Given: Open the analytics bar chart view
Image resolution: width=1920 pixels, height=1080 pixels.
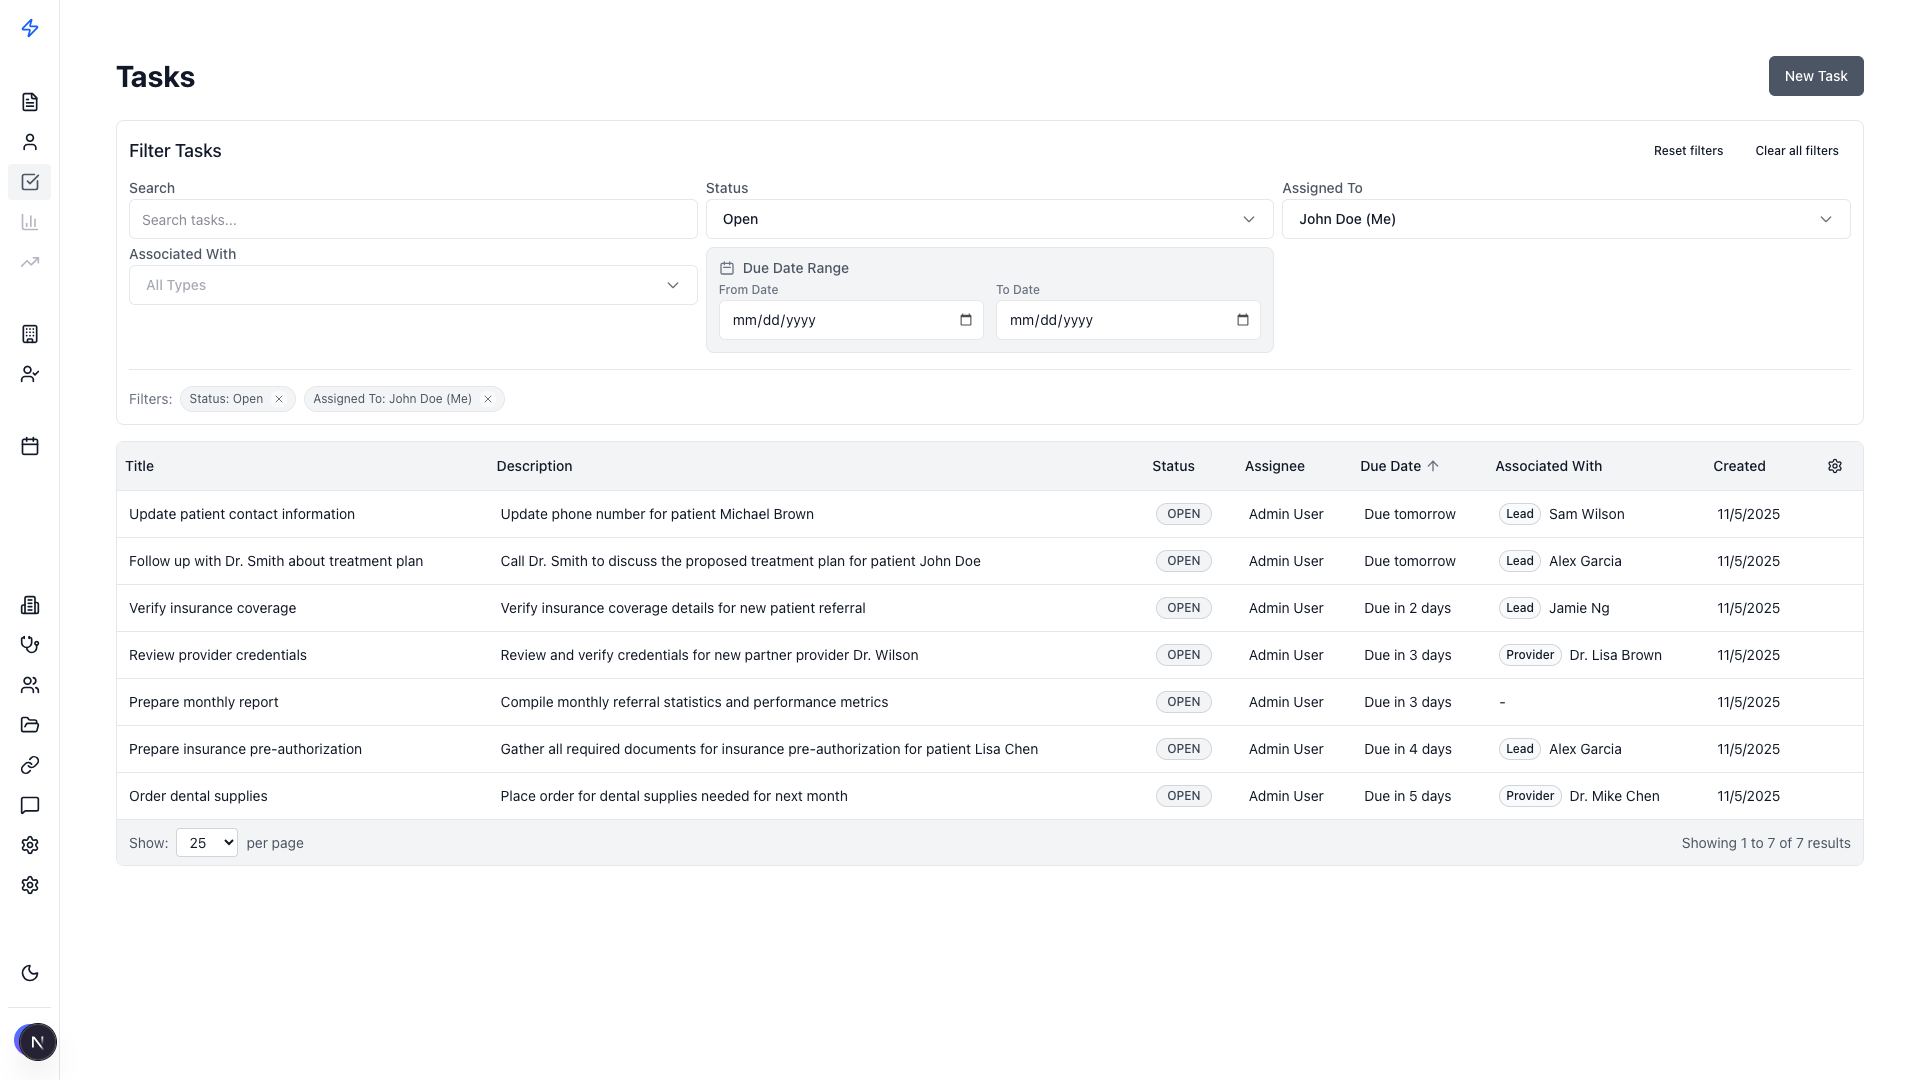Looking at the screenshot, I should click(x=29, y=222).
